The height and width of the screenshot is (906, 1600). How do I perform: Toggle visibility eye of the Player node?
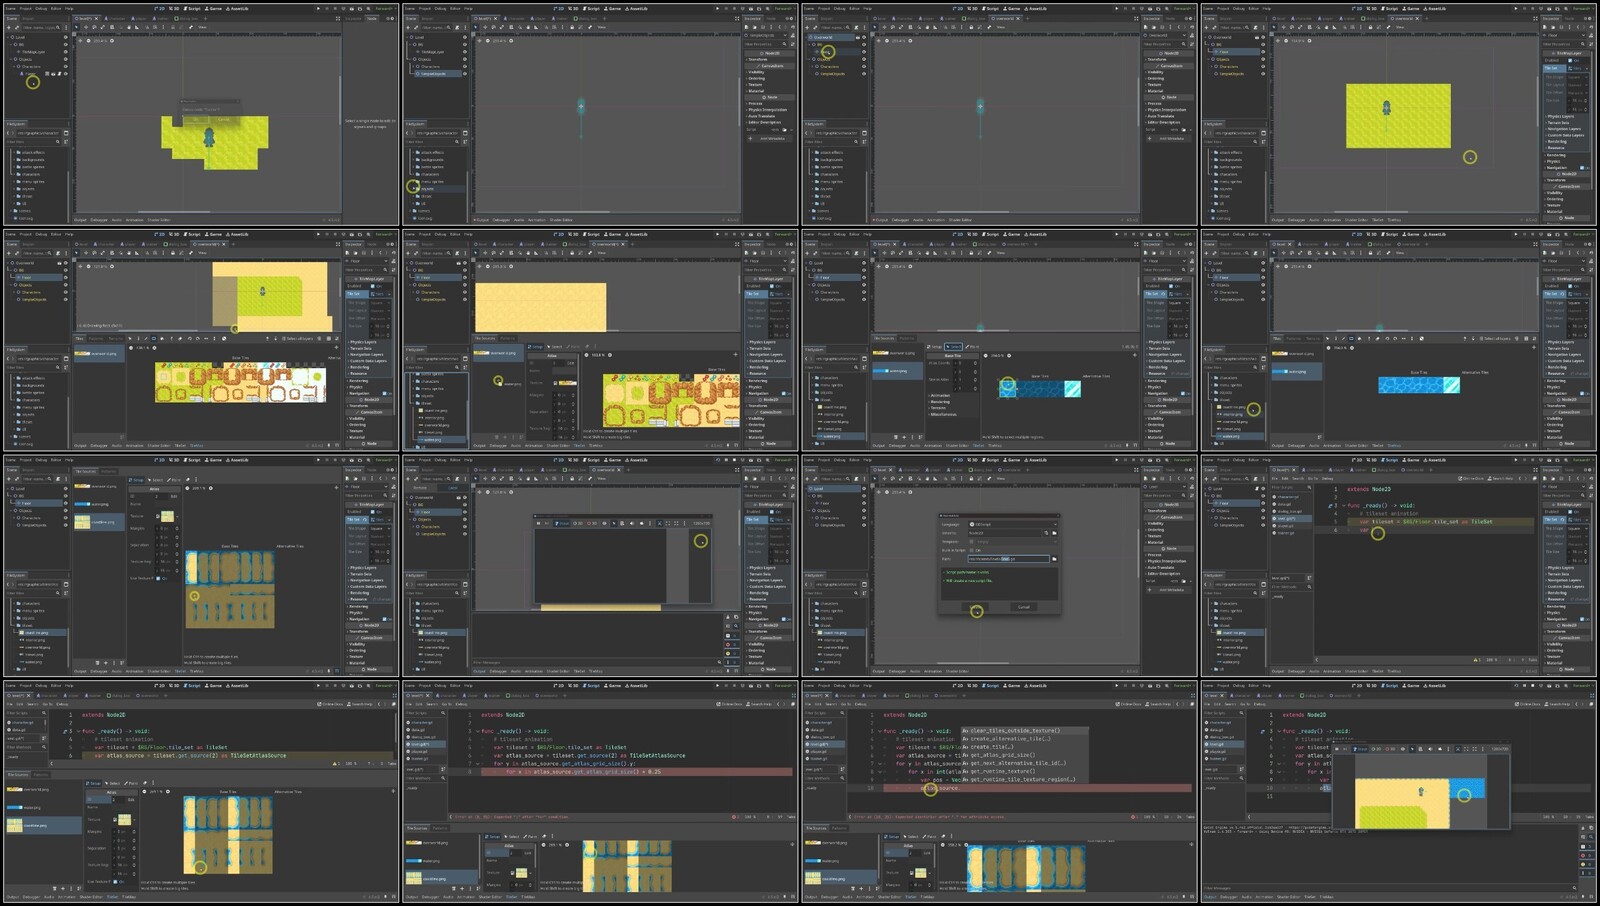65,74
